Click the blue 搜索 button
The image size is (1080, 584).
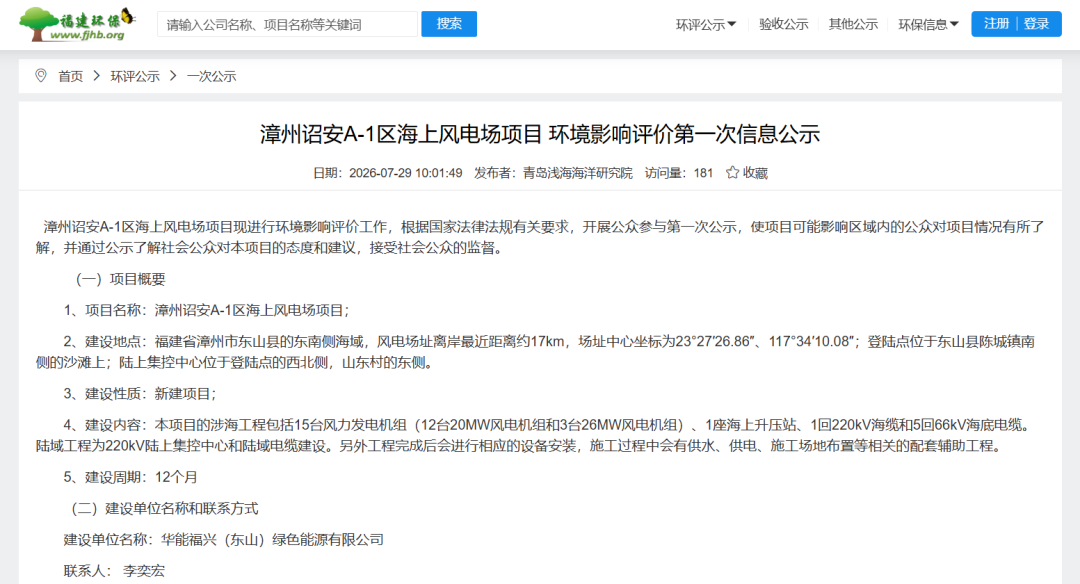449,24
